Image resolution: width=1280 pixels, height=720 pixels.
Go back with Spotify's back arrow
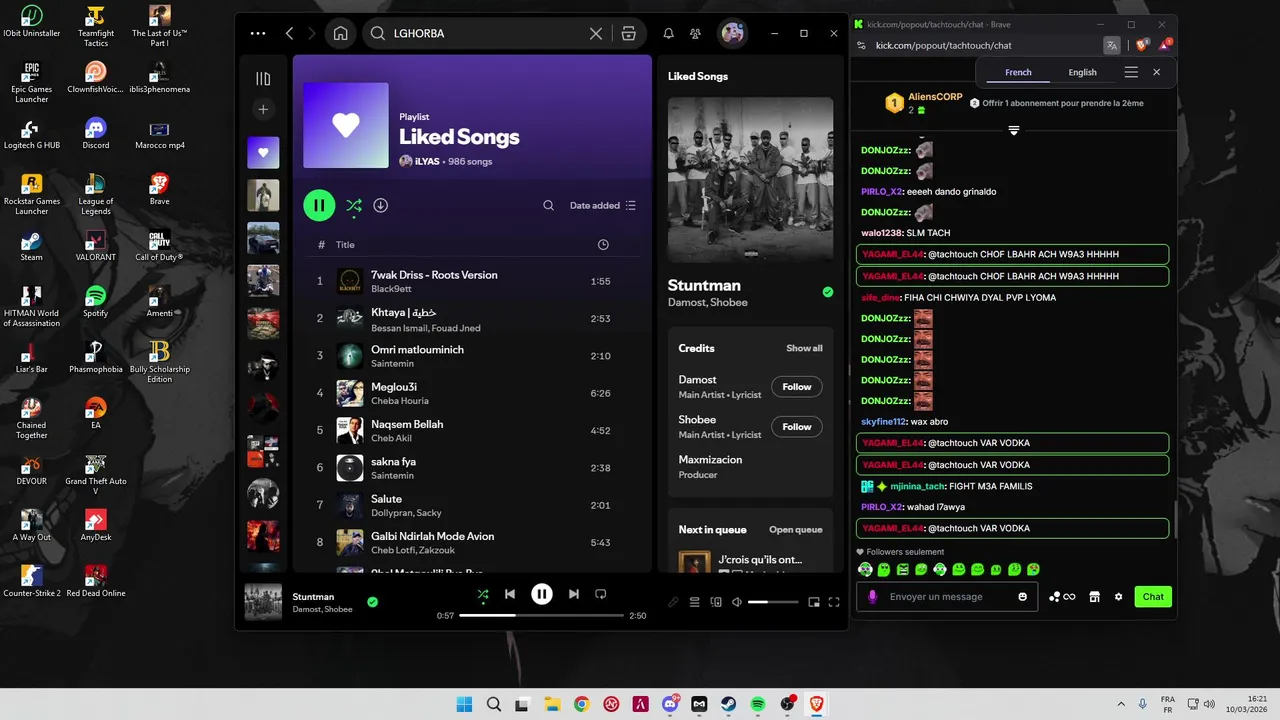290,33
